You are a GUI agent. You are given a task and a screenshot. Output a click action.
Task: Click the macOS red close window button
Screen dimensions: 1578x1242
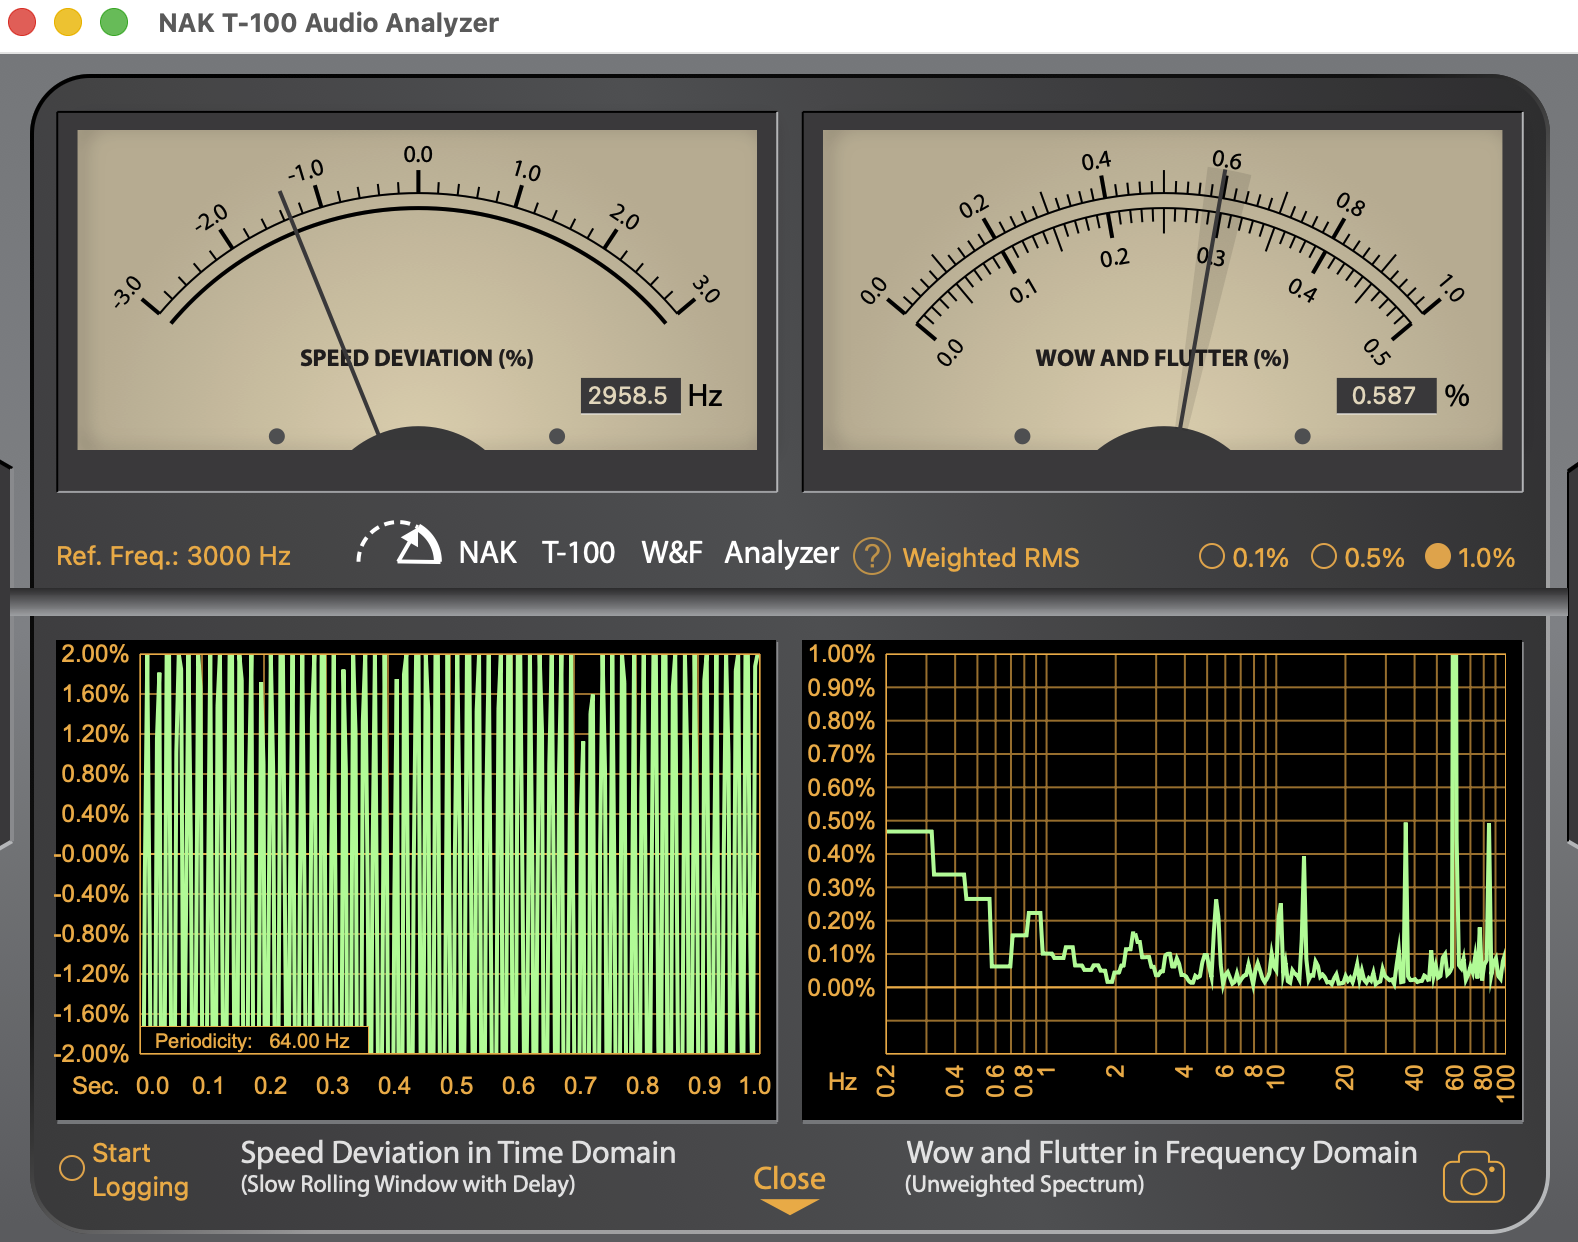22,22
